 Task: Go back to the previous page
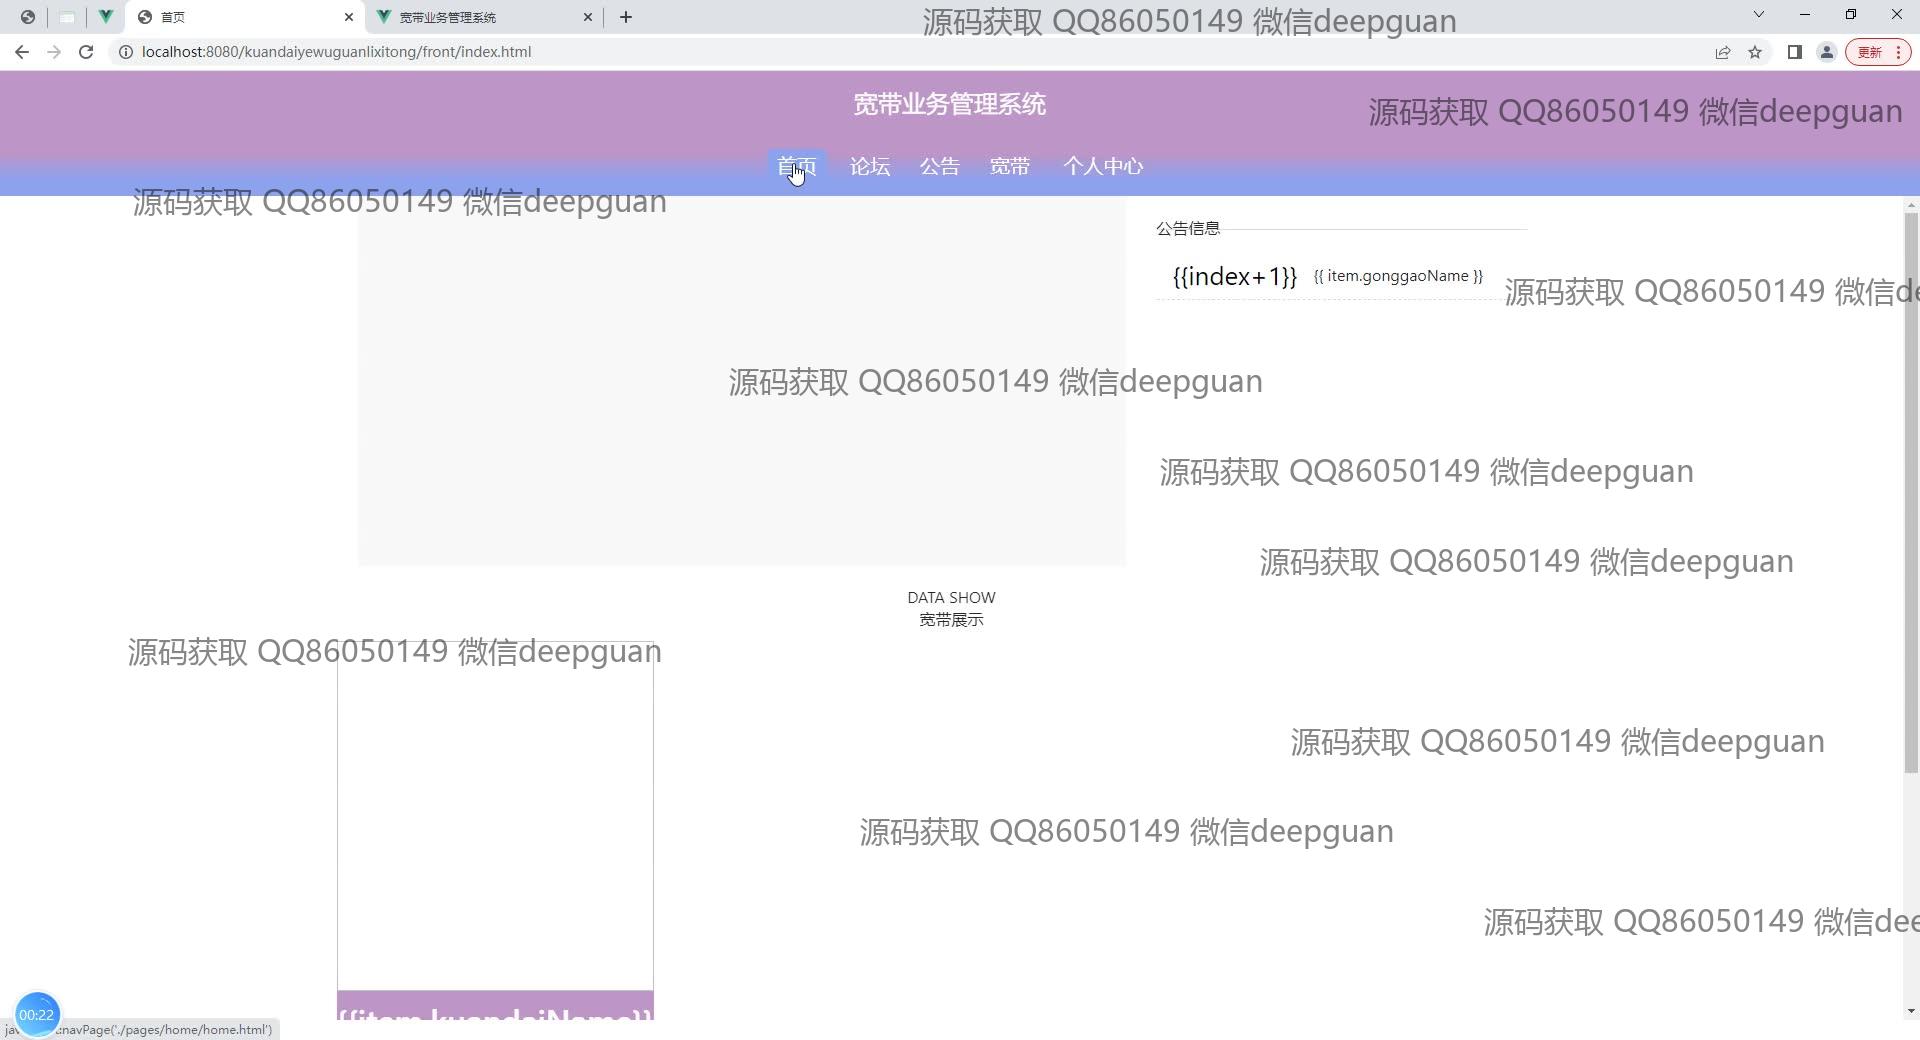tap(22, 52)
